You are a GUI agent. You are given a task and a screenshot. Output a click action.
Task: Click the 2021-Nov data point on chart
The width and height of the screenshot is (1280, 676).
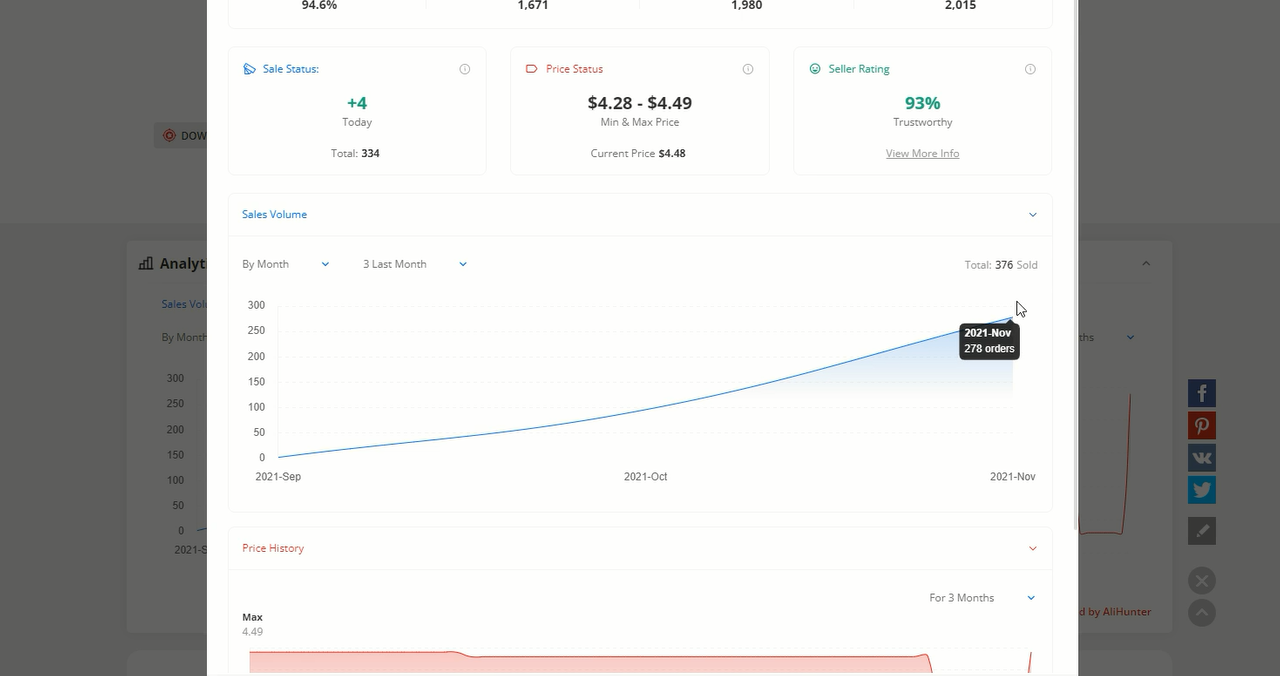(x=1012, y=318)
